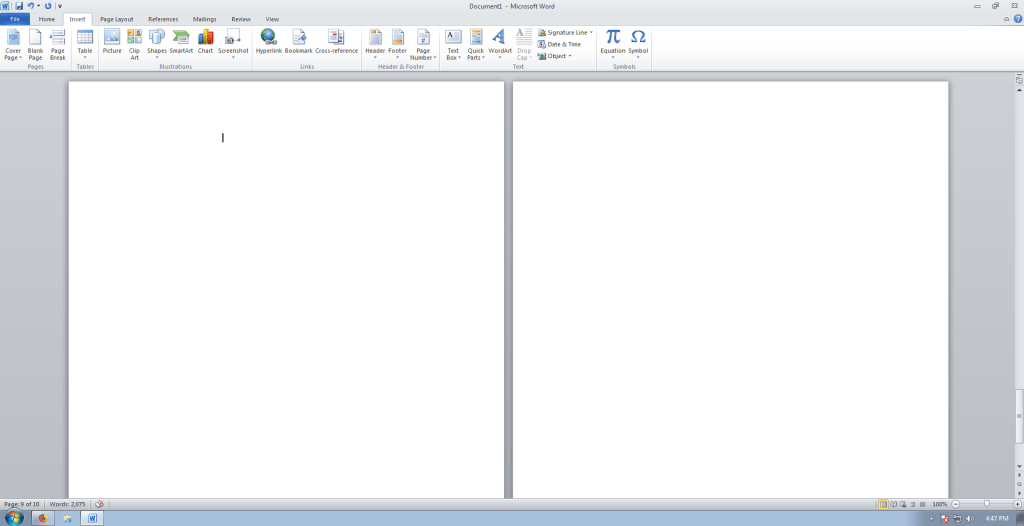
Task: Insert a Blank Page
Action: tap(35, 45)
